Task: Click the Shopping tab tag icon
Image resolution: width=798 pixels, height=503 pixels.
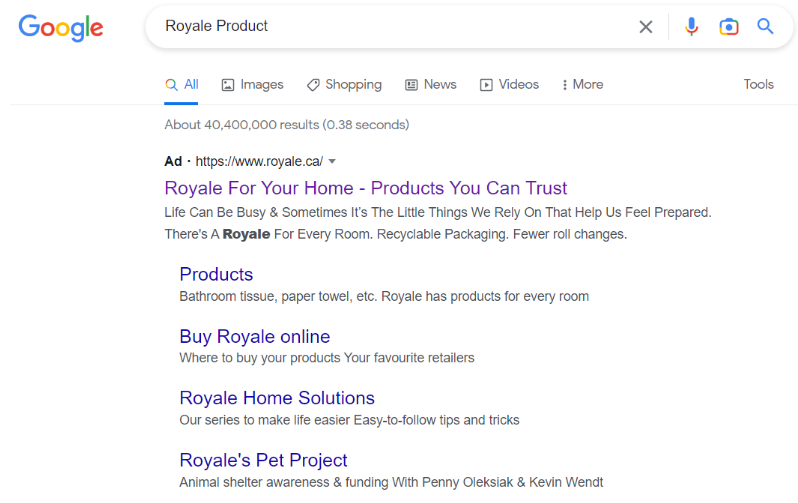Action: click(313, 85)
